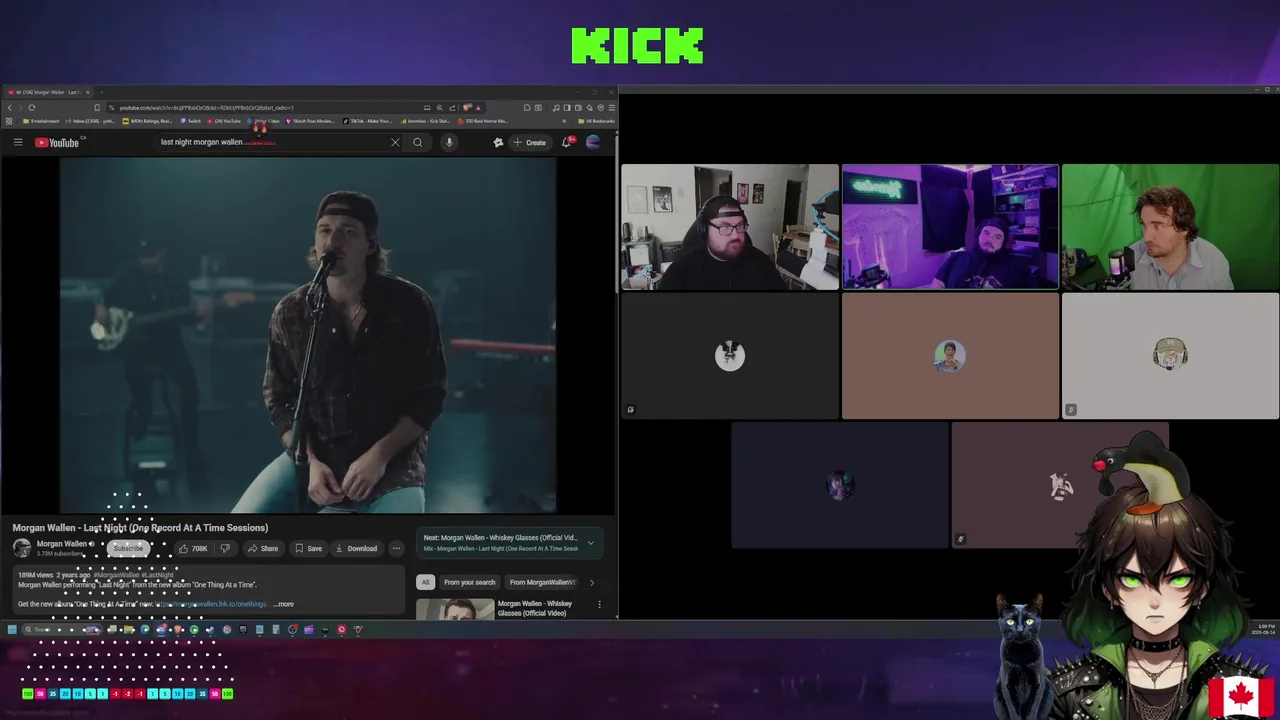The width and height of the screenshot is (1280, 720).
Task: Switch to the Morgan Wallen browser tab
Action: click(50, 92)
